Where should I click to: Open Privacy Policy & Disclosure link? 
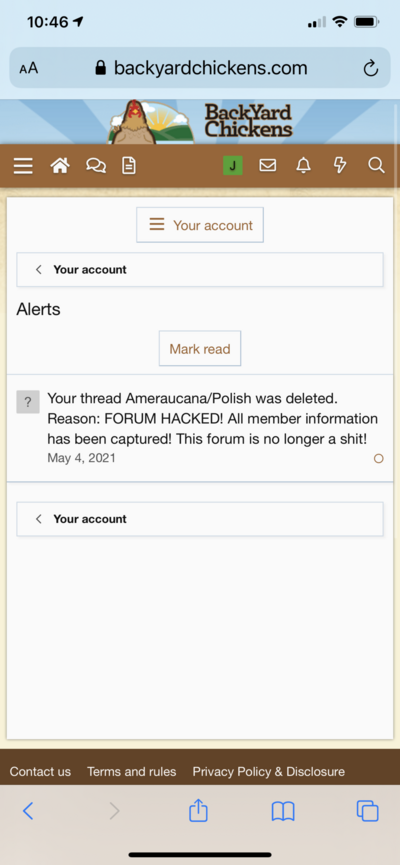pos(269,771)
